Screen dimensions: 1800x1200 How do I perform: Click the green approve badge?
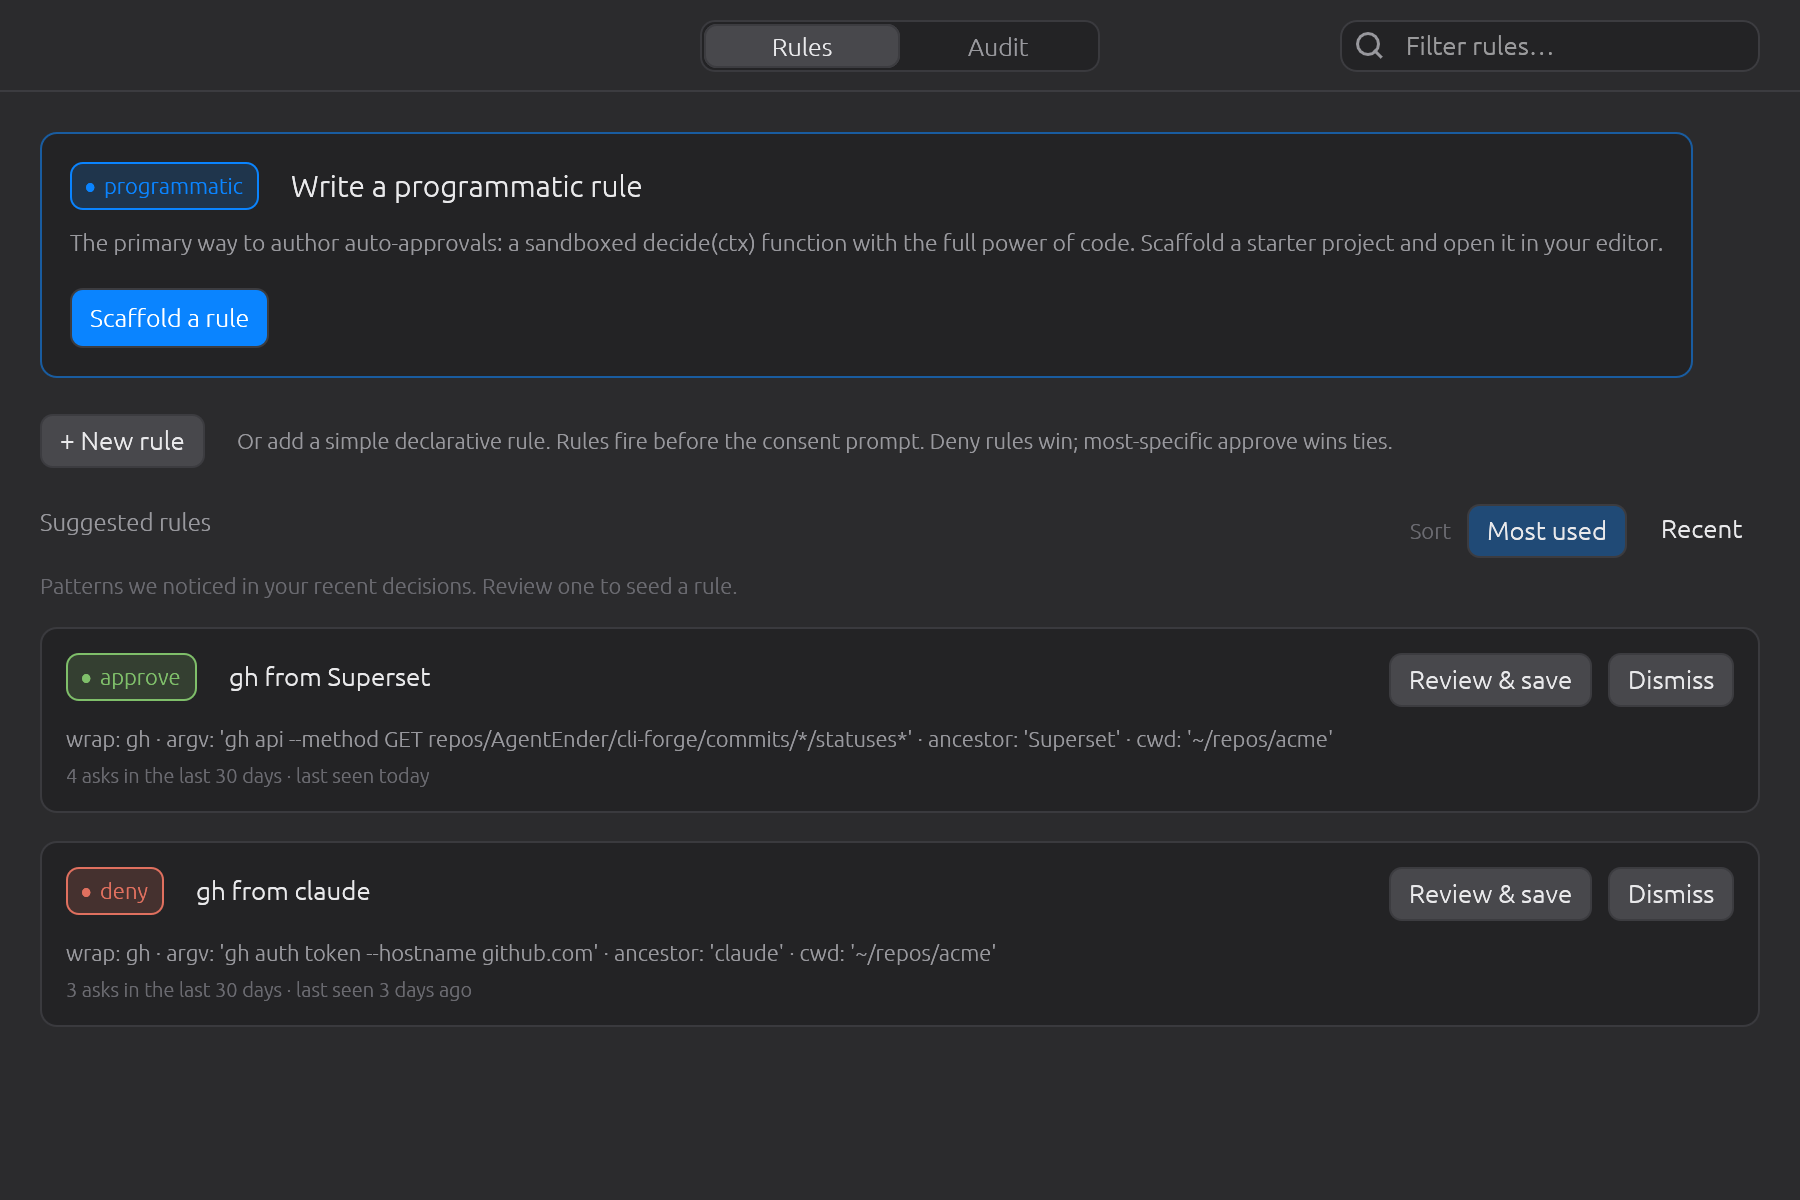pyautogui.click(x=131, y=677)
